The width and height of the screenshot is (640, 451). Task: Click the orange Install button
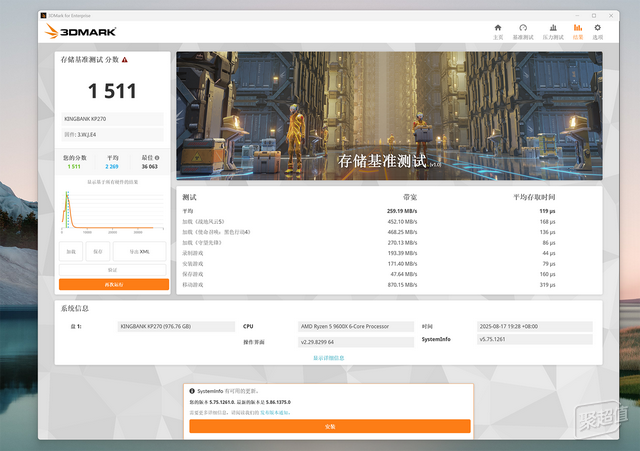point(330,427)
